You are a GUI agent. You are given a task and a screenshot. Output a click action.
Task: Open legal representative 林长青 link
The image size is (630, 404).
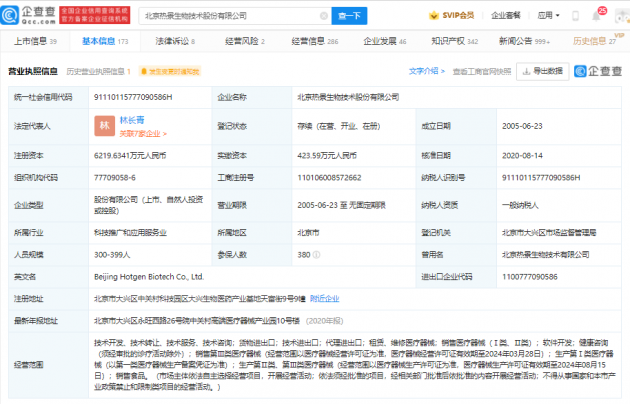coord(132,120)
